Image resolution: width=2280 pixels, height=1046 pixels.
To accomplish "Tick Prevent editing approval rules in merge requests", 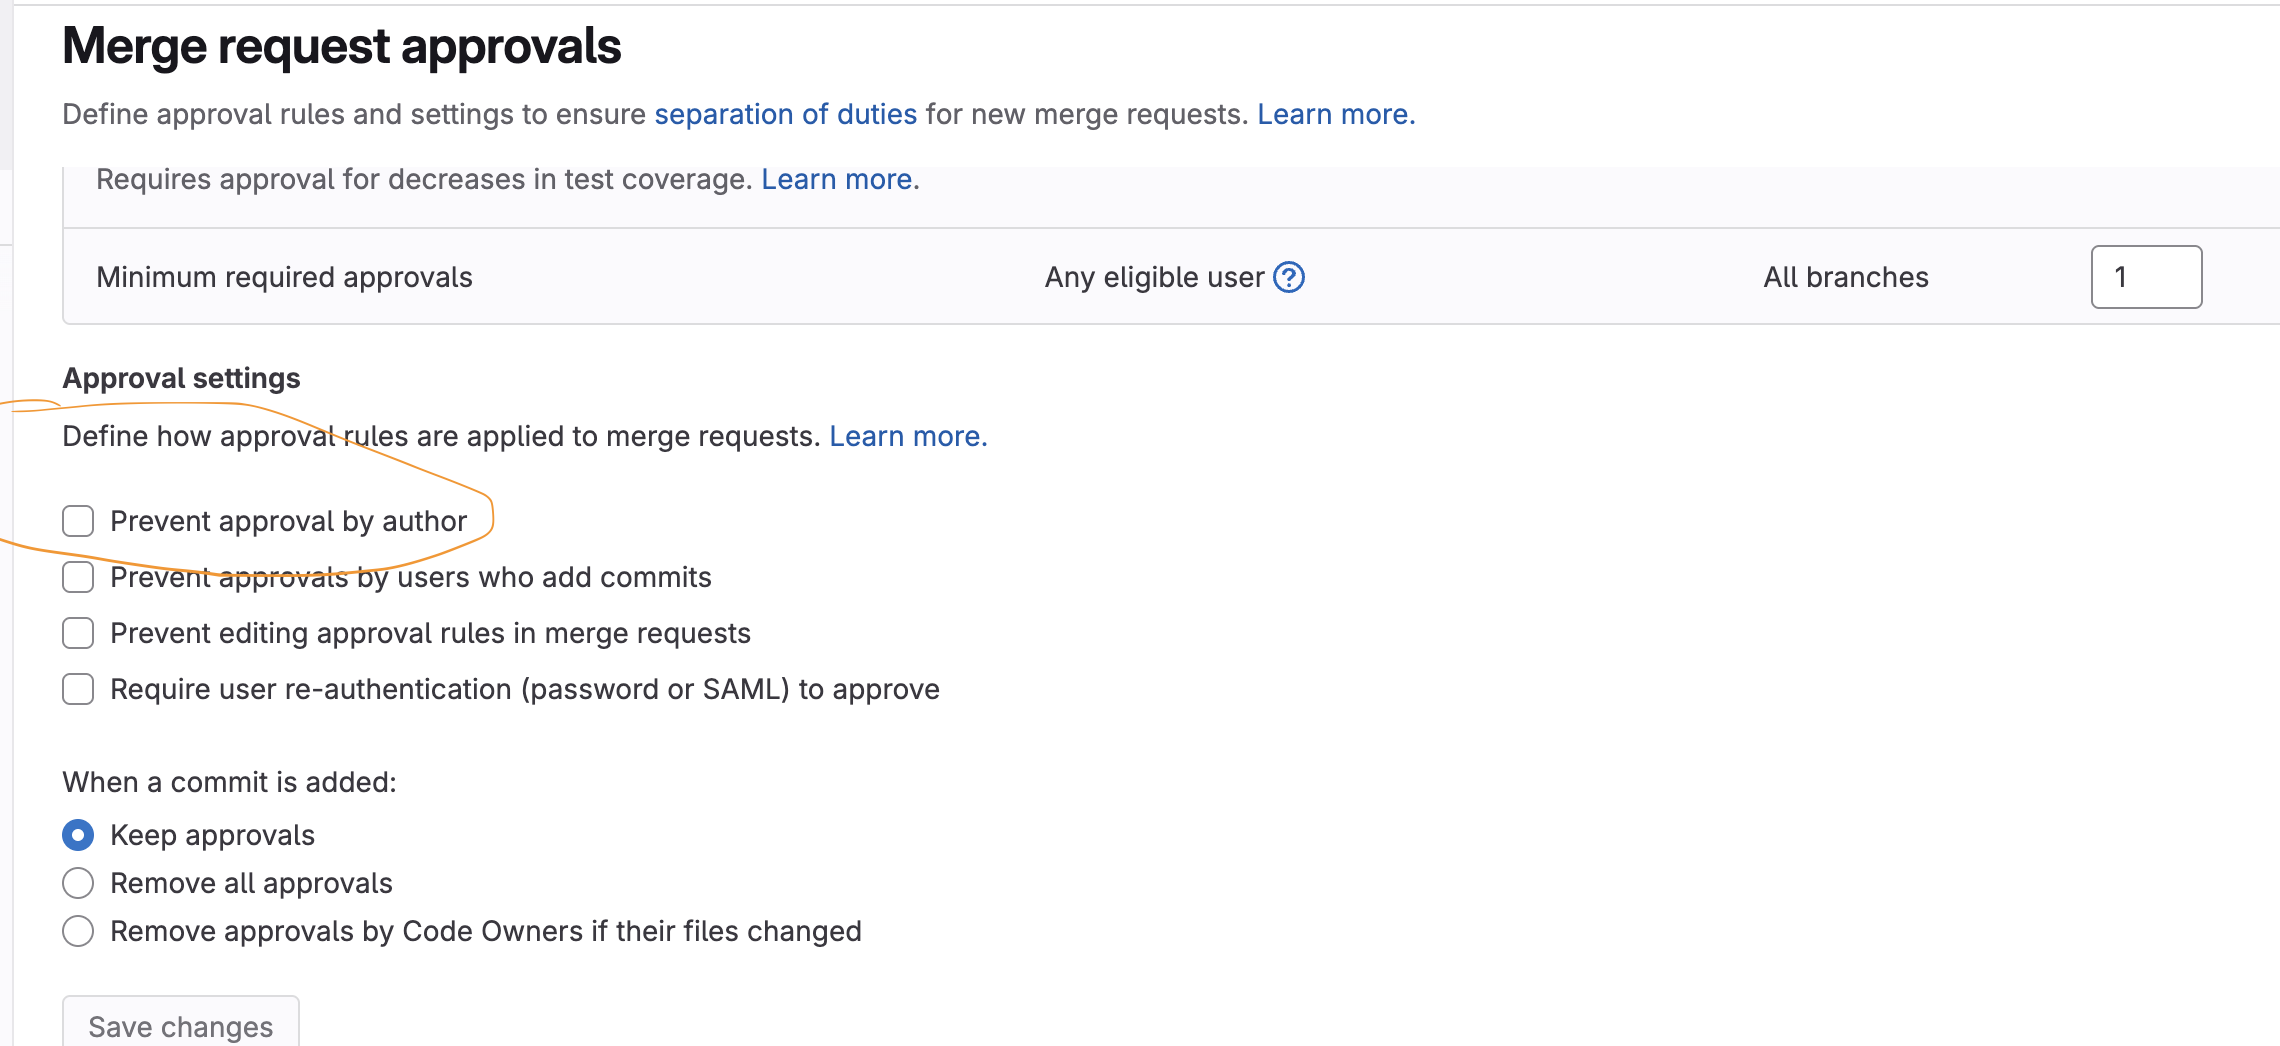I will tap(78, 633).
